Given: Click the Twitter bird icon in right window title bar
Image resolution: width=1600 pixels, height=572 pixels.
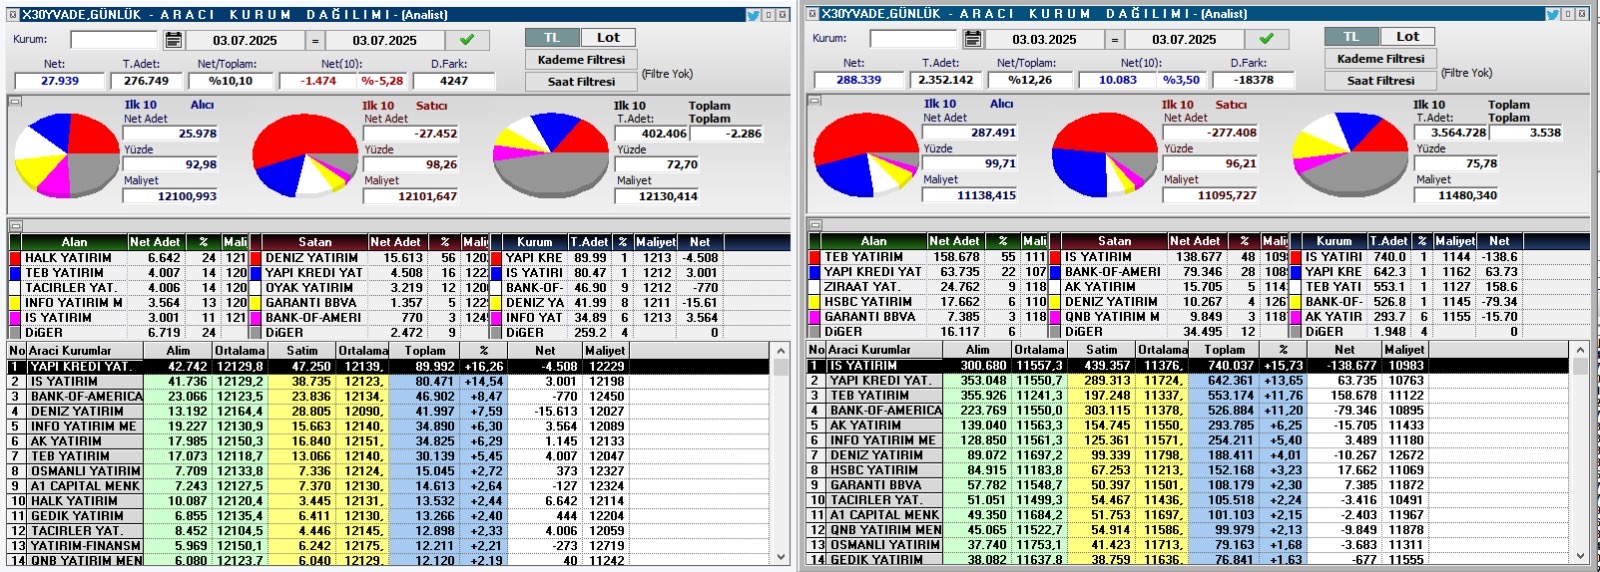Looking at the screenshot, I should 1553,14.
